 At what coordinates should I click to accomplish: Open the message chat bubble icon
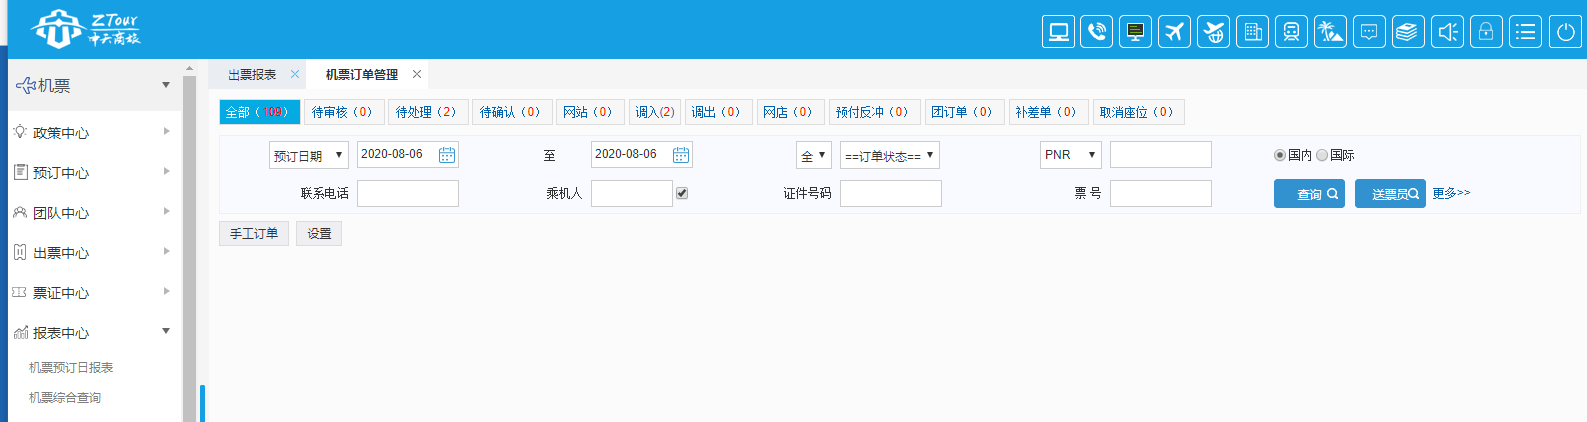1370,32
